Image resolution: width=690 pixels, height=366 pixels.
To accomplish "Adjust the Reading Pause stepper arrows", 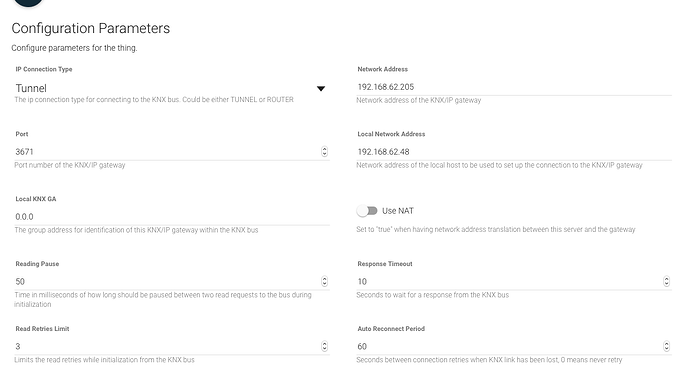I will point(324,282).
